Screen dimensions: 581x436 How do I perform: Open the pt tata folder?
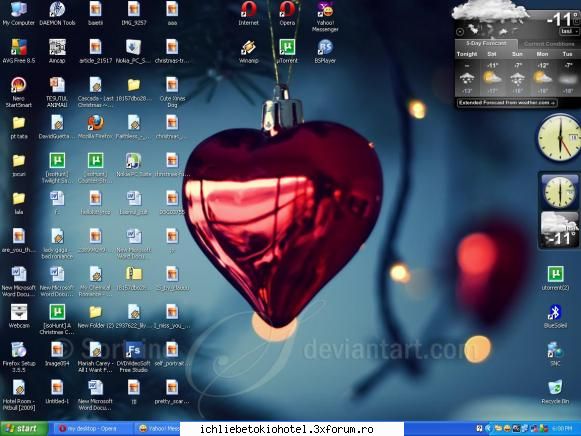19,127
